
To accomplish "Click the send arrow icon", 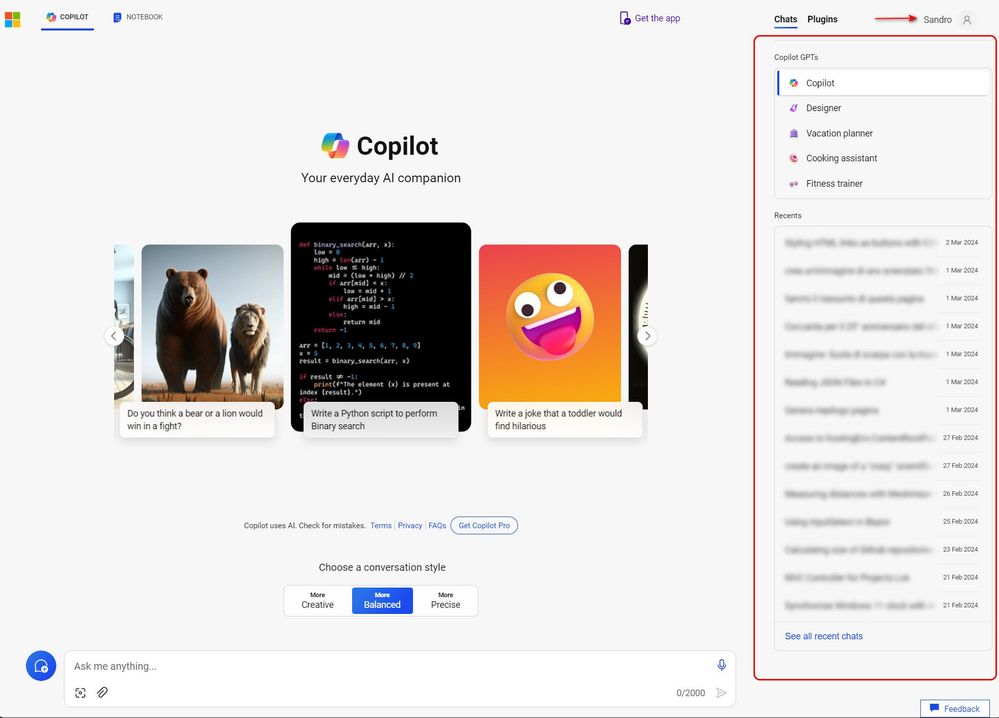I will (x=721, y=693).
